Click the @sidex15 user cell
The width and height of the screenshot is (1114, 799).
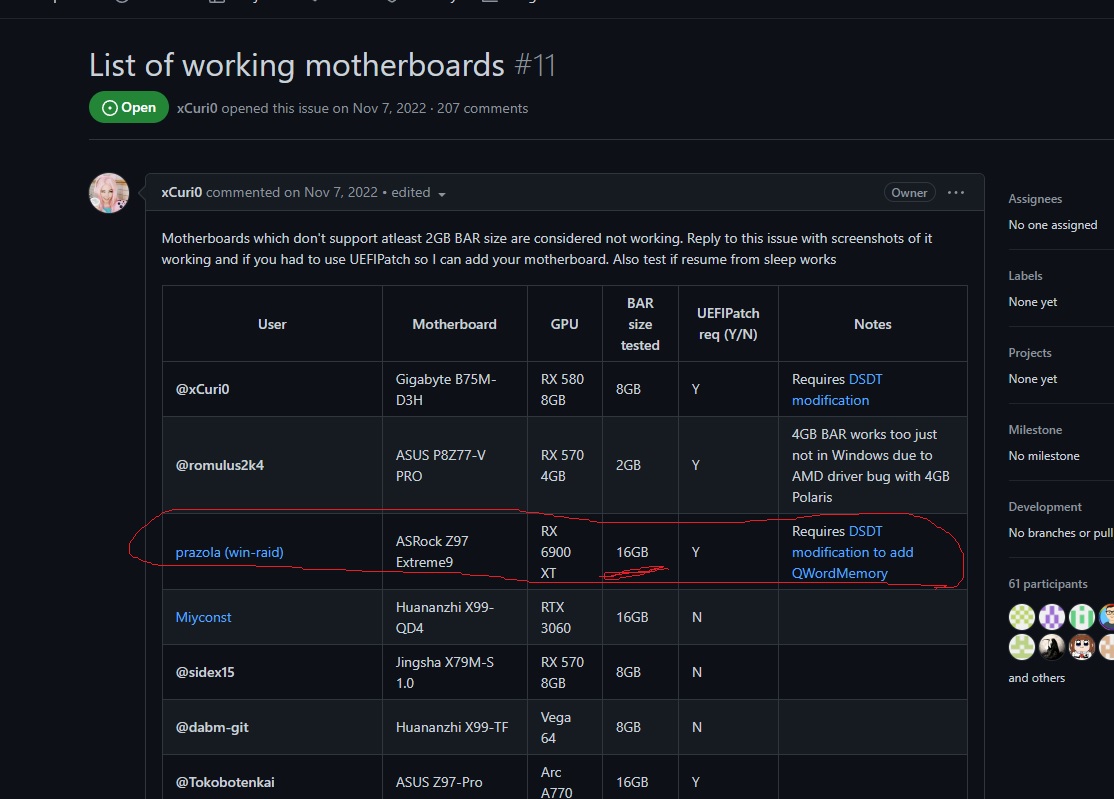[272, 672]
